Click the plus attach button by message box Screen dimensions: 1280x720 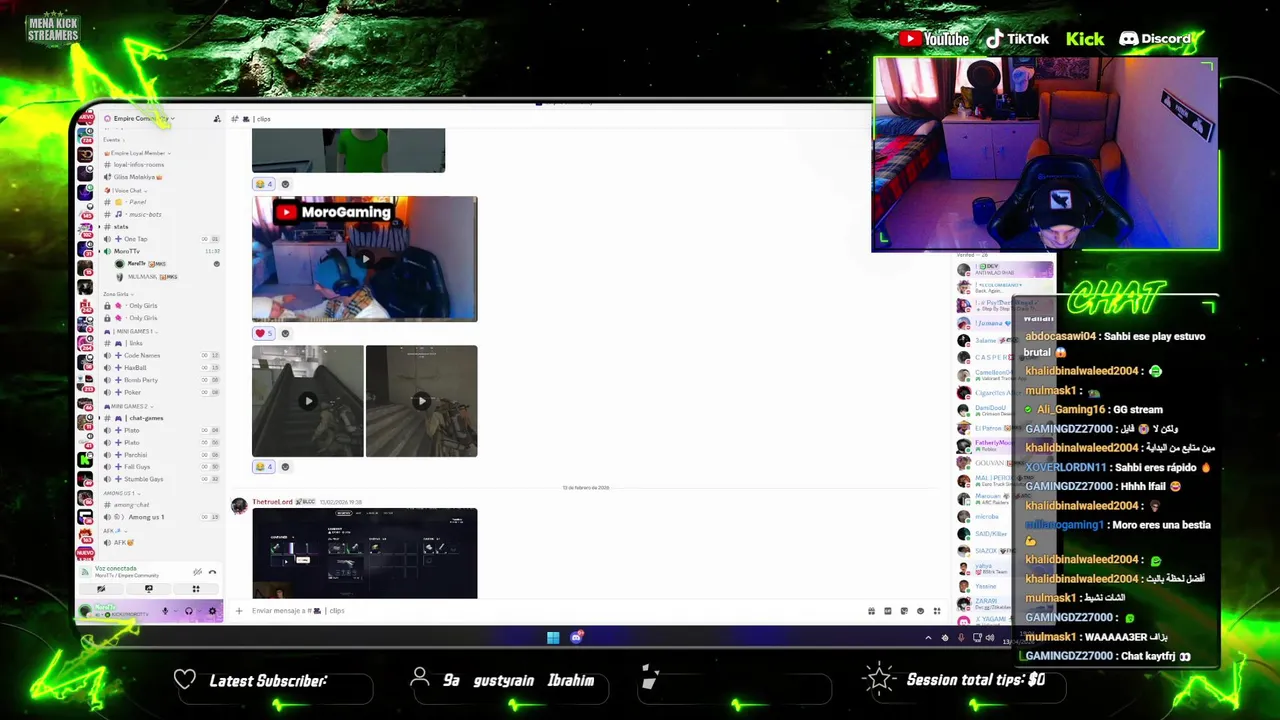[239, 611]
